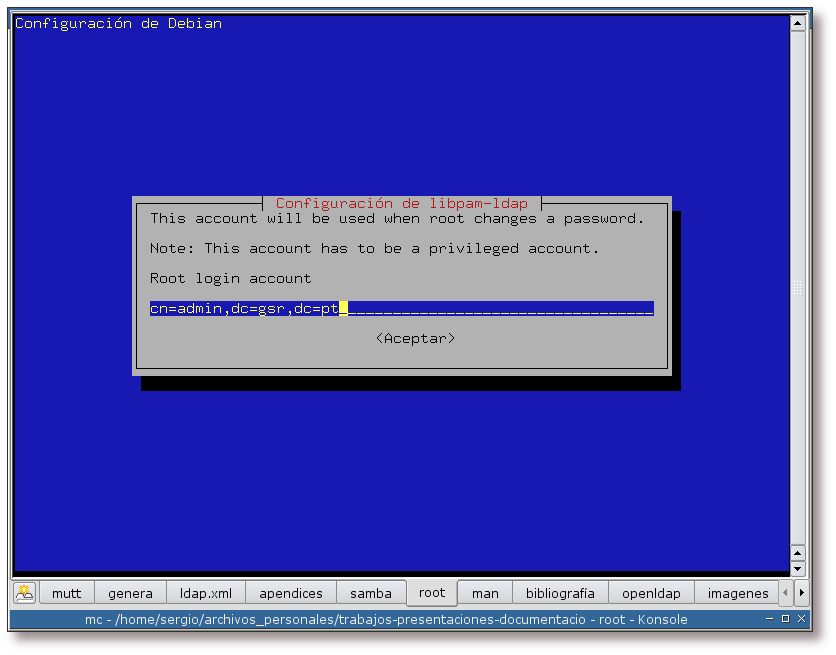Open the openldap session tab
Image resolution: width=836 pixels, height=655 pixels.
point(651,593)
